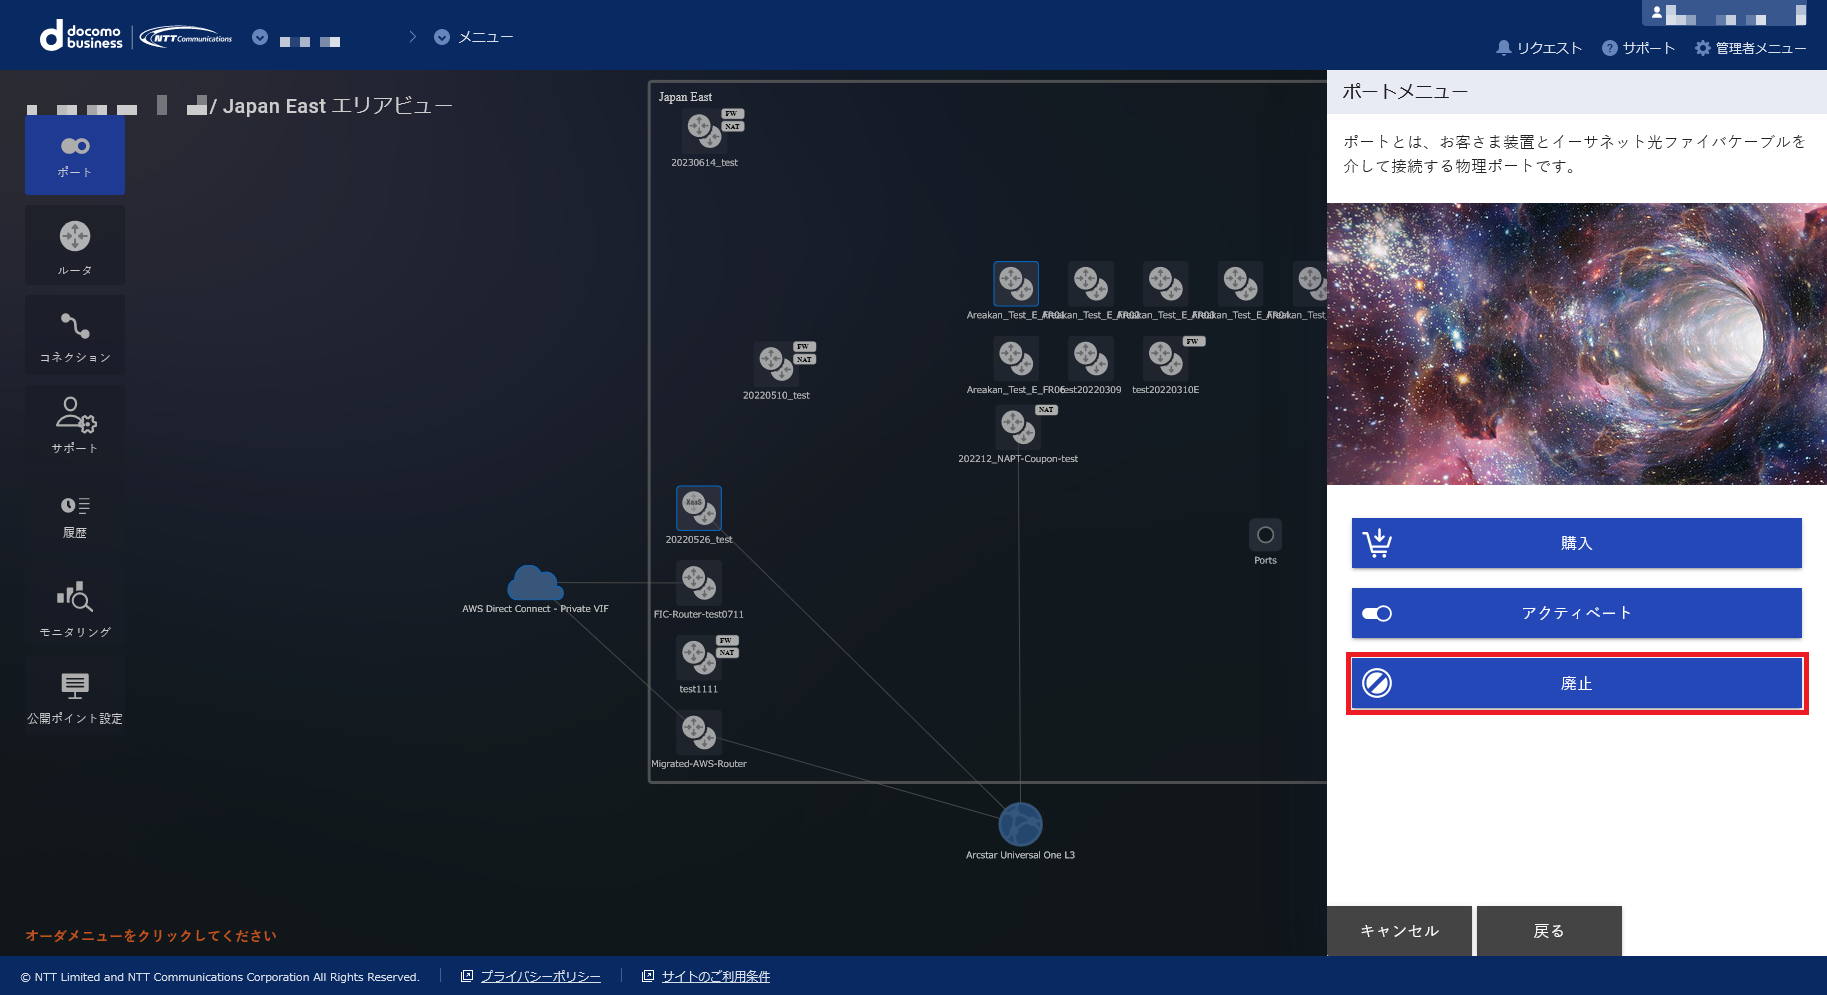1827x995 pixels.
Task: Click the Ports circle node
Action: (x=1265, y=535)
